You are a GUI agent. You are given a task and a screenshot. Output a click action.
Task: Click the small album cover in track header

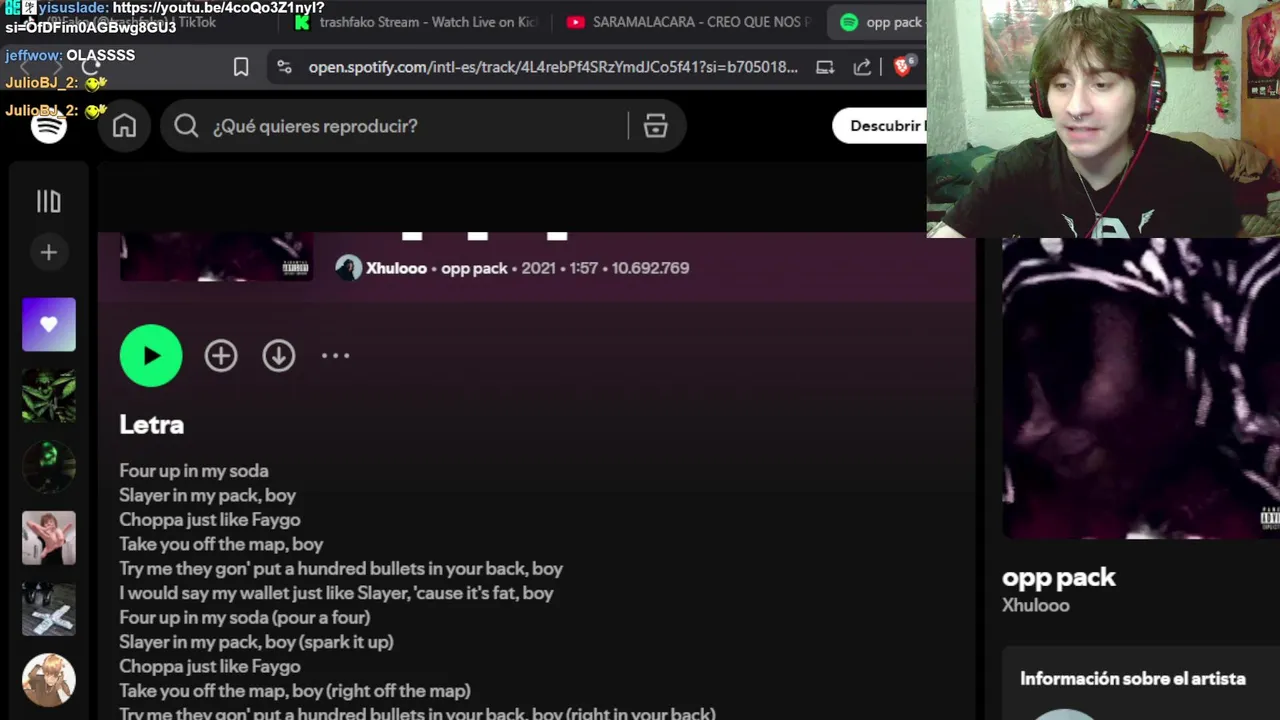coord(216,257)
